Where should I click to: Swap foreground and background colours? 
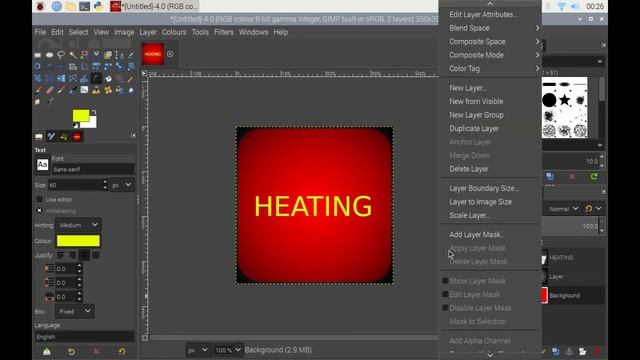pyautogui.click(x=93, y=112)
